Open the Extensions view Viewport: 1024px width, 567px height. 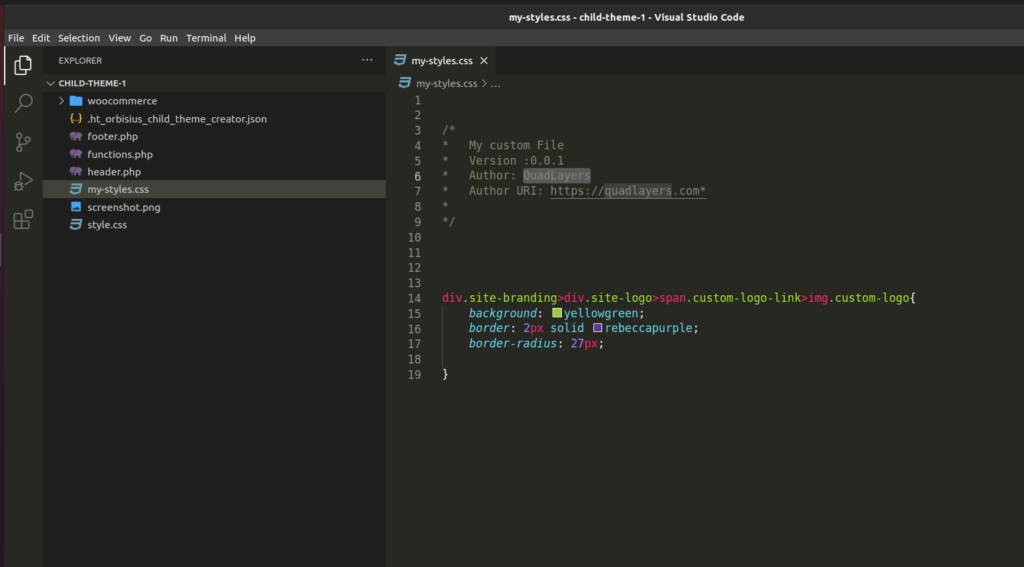click(24, 219)
